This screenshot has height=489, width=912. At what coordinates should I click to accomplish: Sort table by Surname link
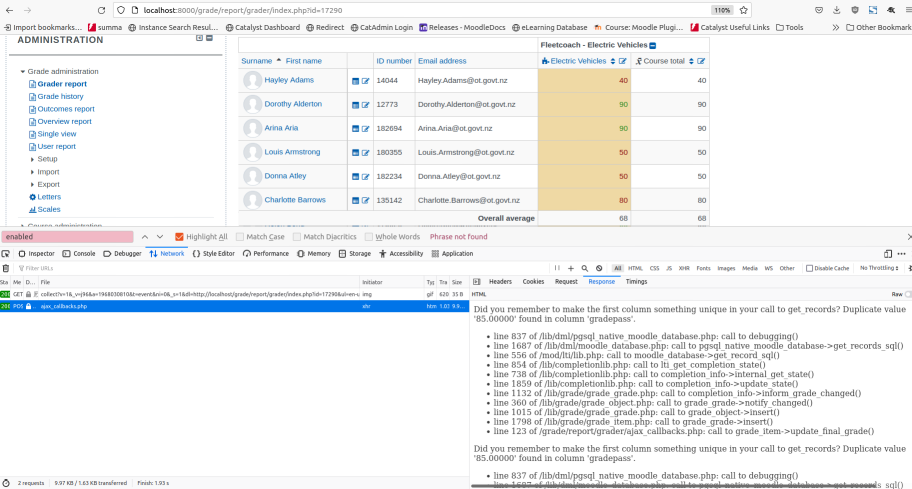256,61
